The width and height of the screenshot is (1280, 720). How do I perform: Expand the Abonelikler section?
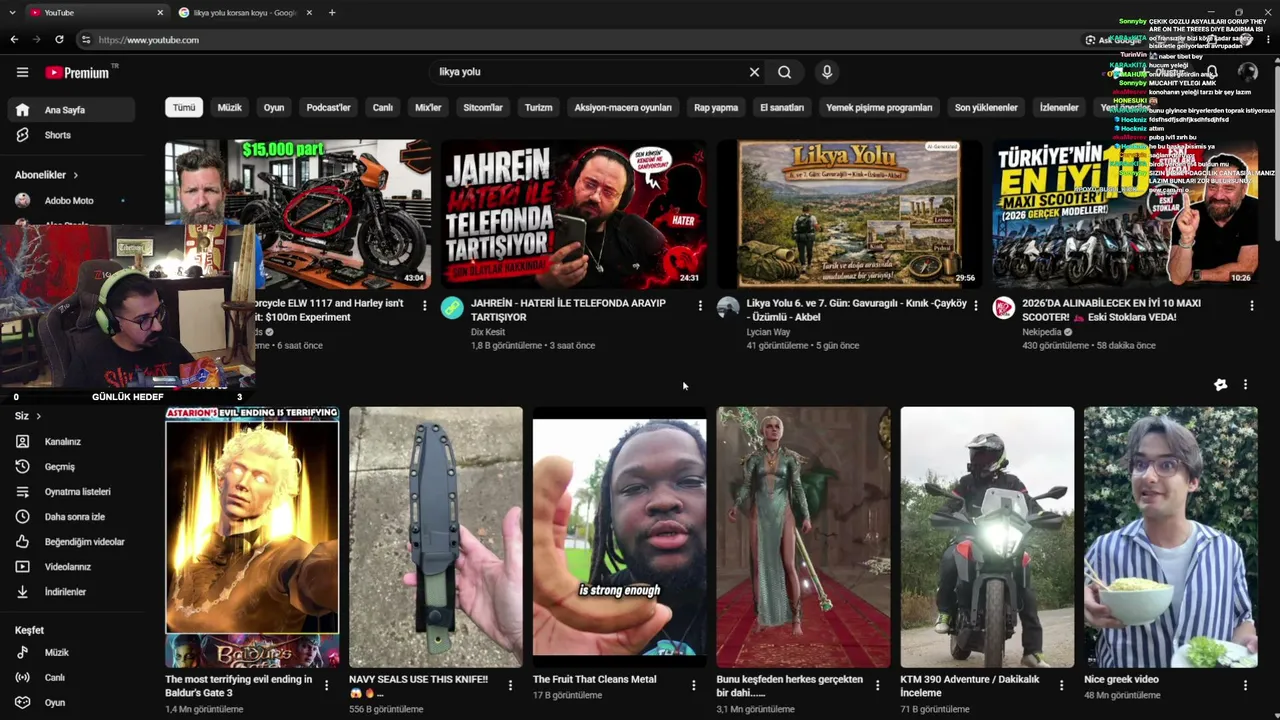(x=47, y=175)
